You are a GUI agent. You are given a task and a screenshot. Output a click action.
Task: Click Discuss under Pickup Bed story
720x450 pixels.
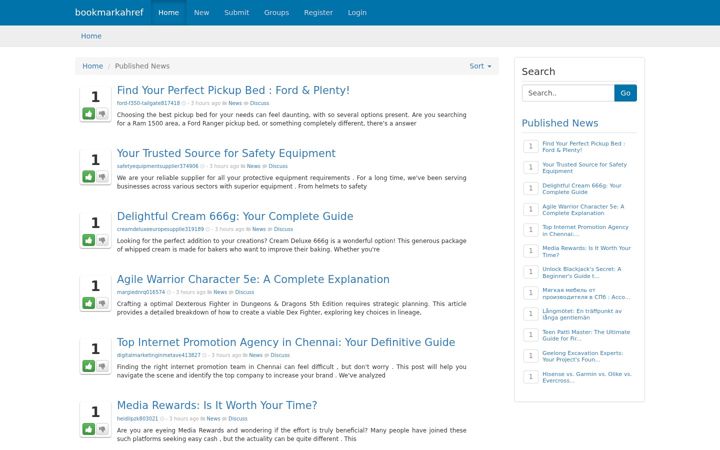pos(259,103)
